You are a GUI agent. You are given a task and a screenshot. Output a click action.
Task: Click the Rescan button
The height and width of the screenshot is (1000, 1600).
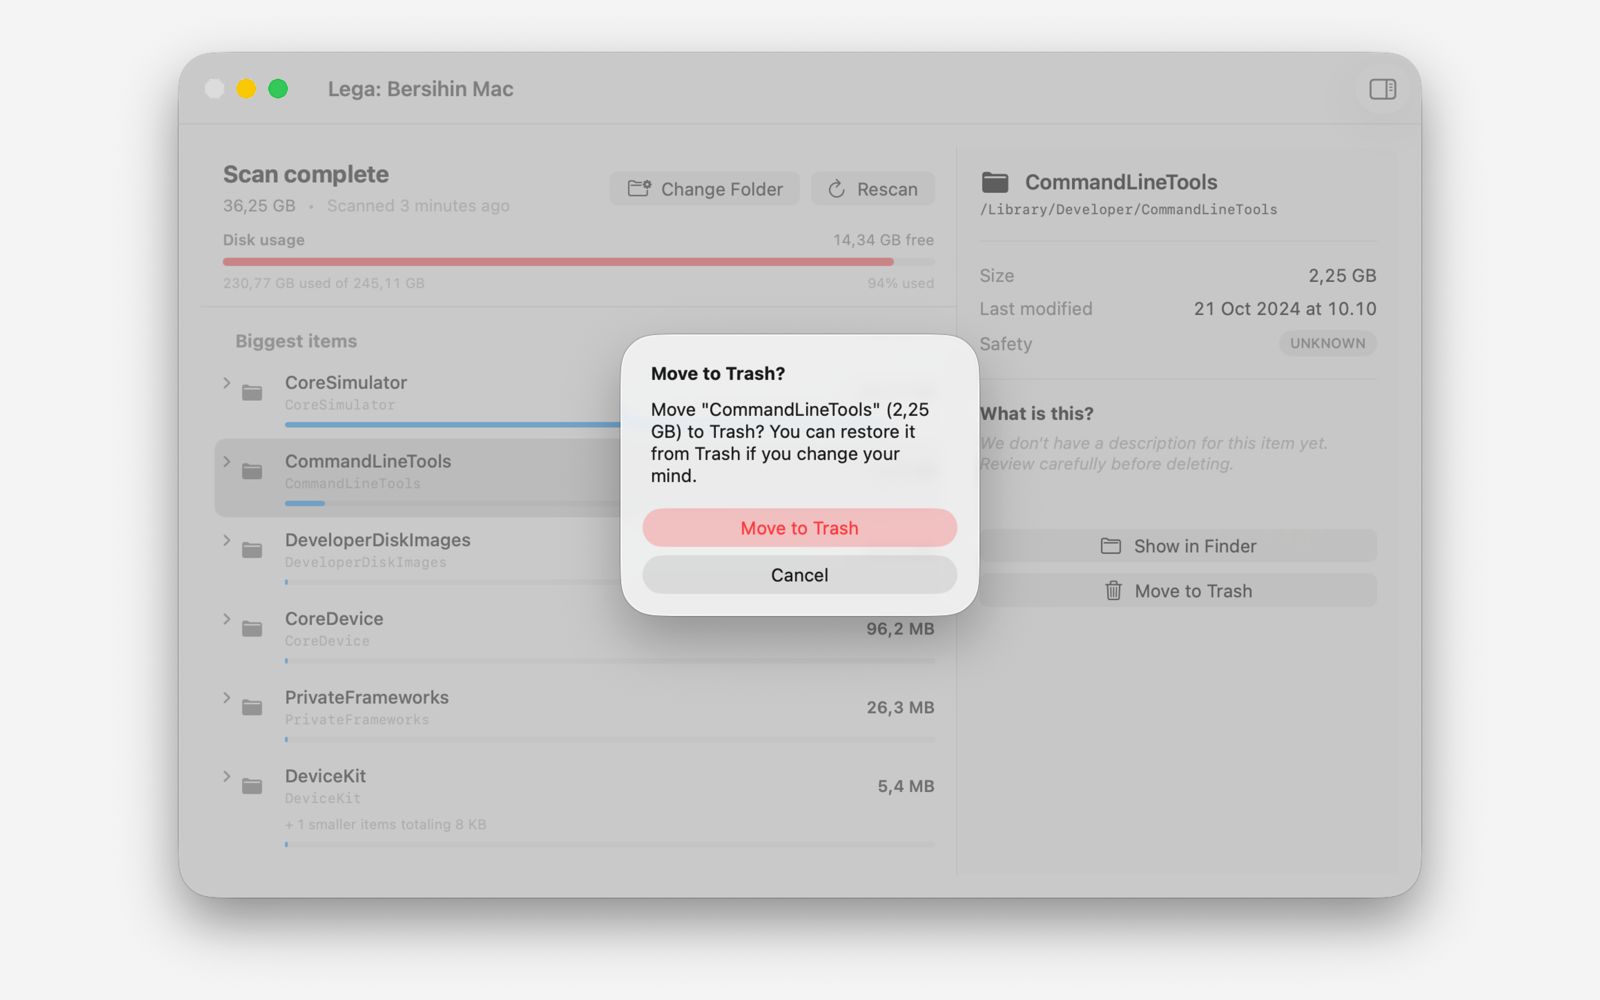click(x=873, y=189)
